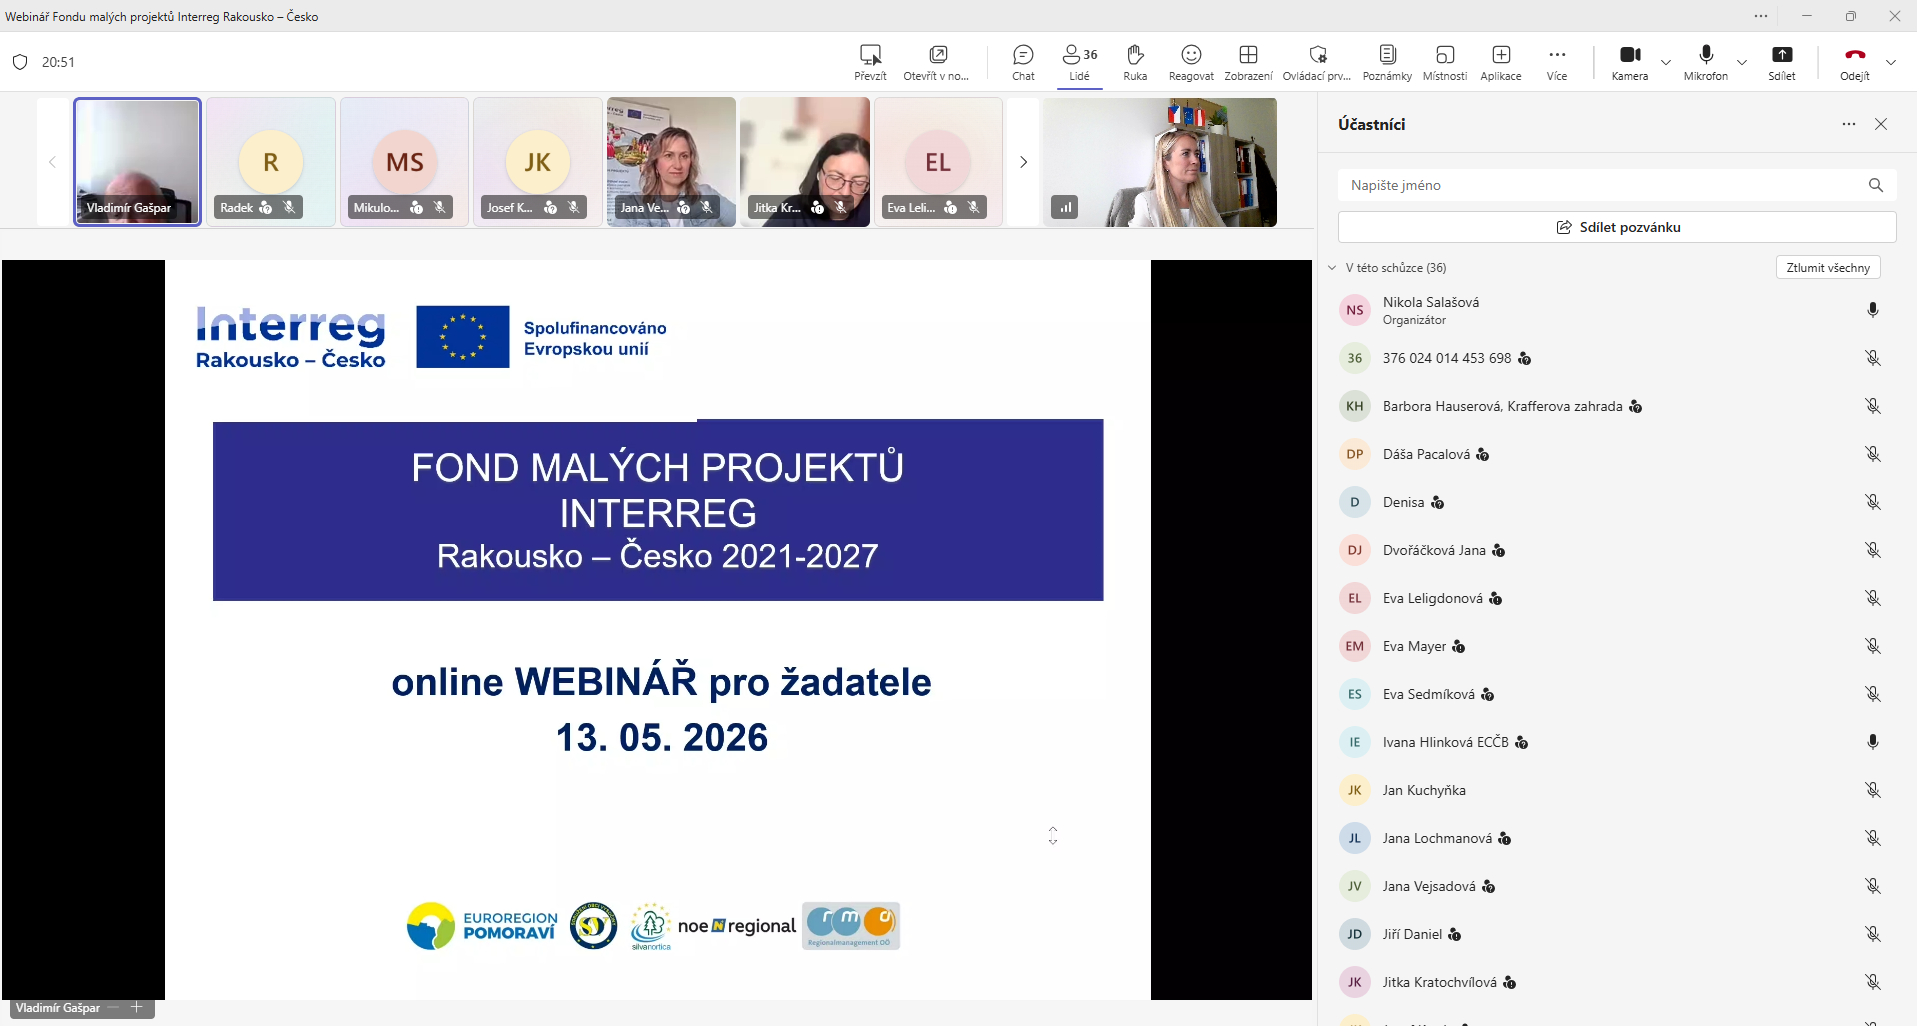Click the Sdílet share screen button

(1782, 62)
